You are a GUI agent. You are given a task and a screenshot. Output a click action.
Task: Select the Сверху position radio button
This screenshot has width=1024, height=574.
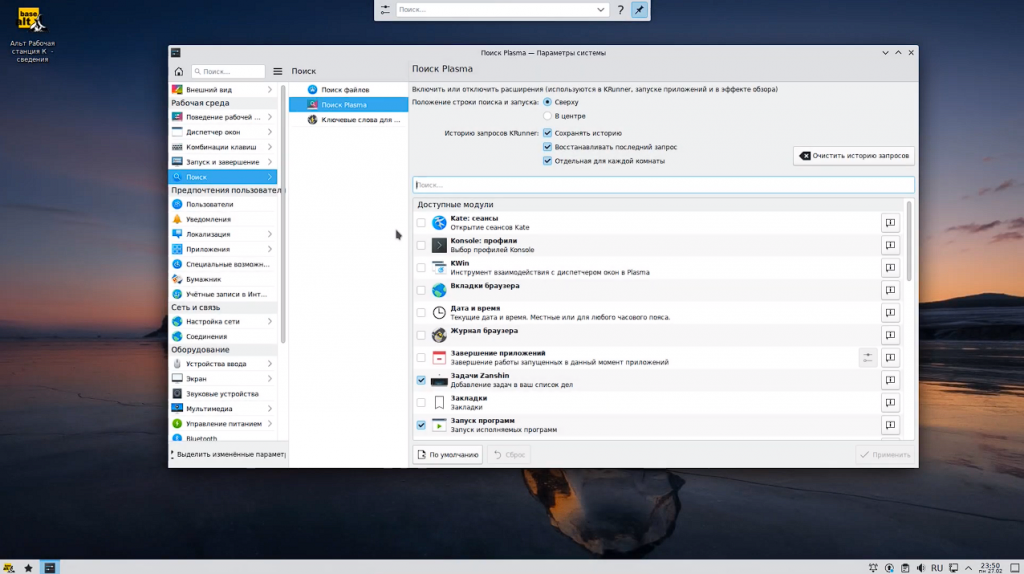[x=547, y=102]
